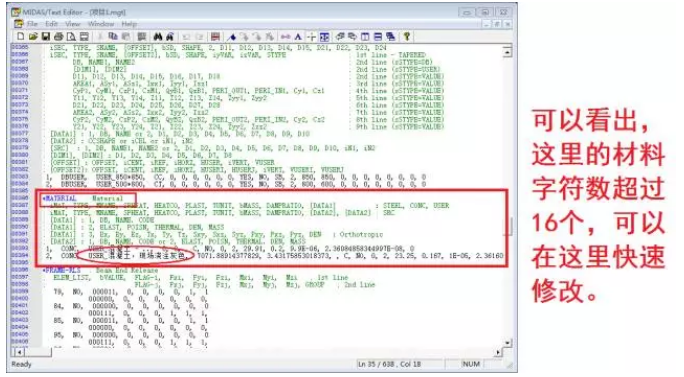This screenshot has width=684, height=377.
Task: Place the cursor on the *MATERIAL line
Action: [x=83, y=199]
